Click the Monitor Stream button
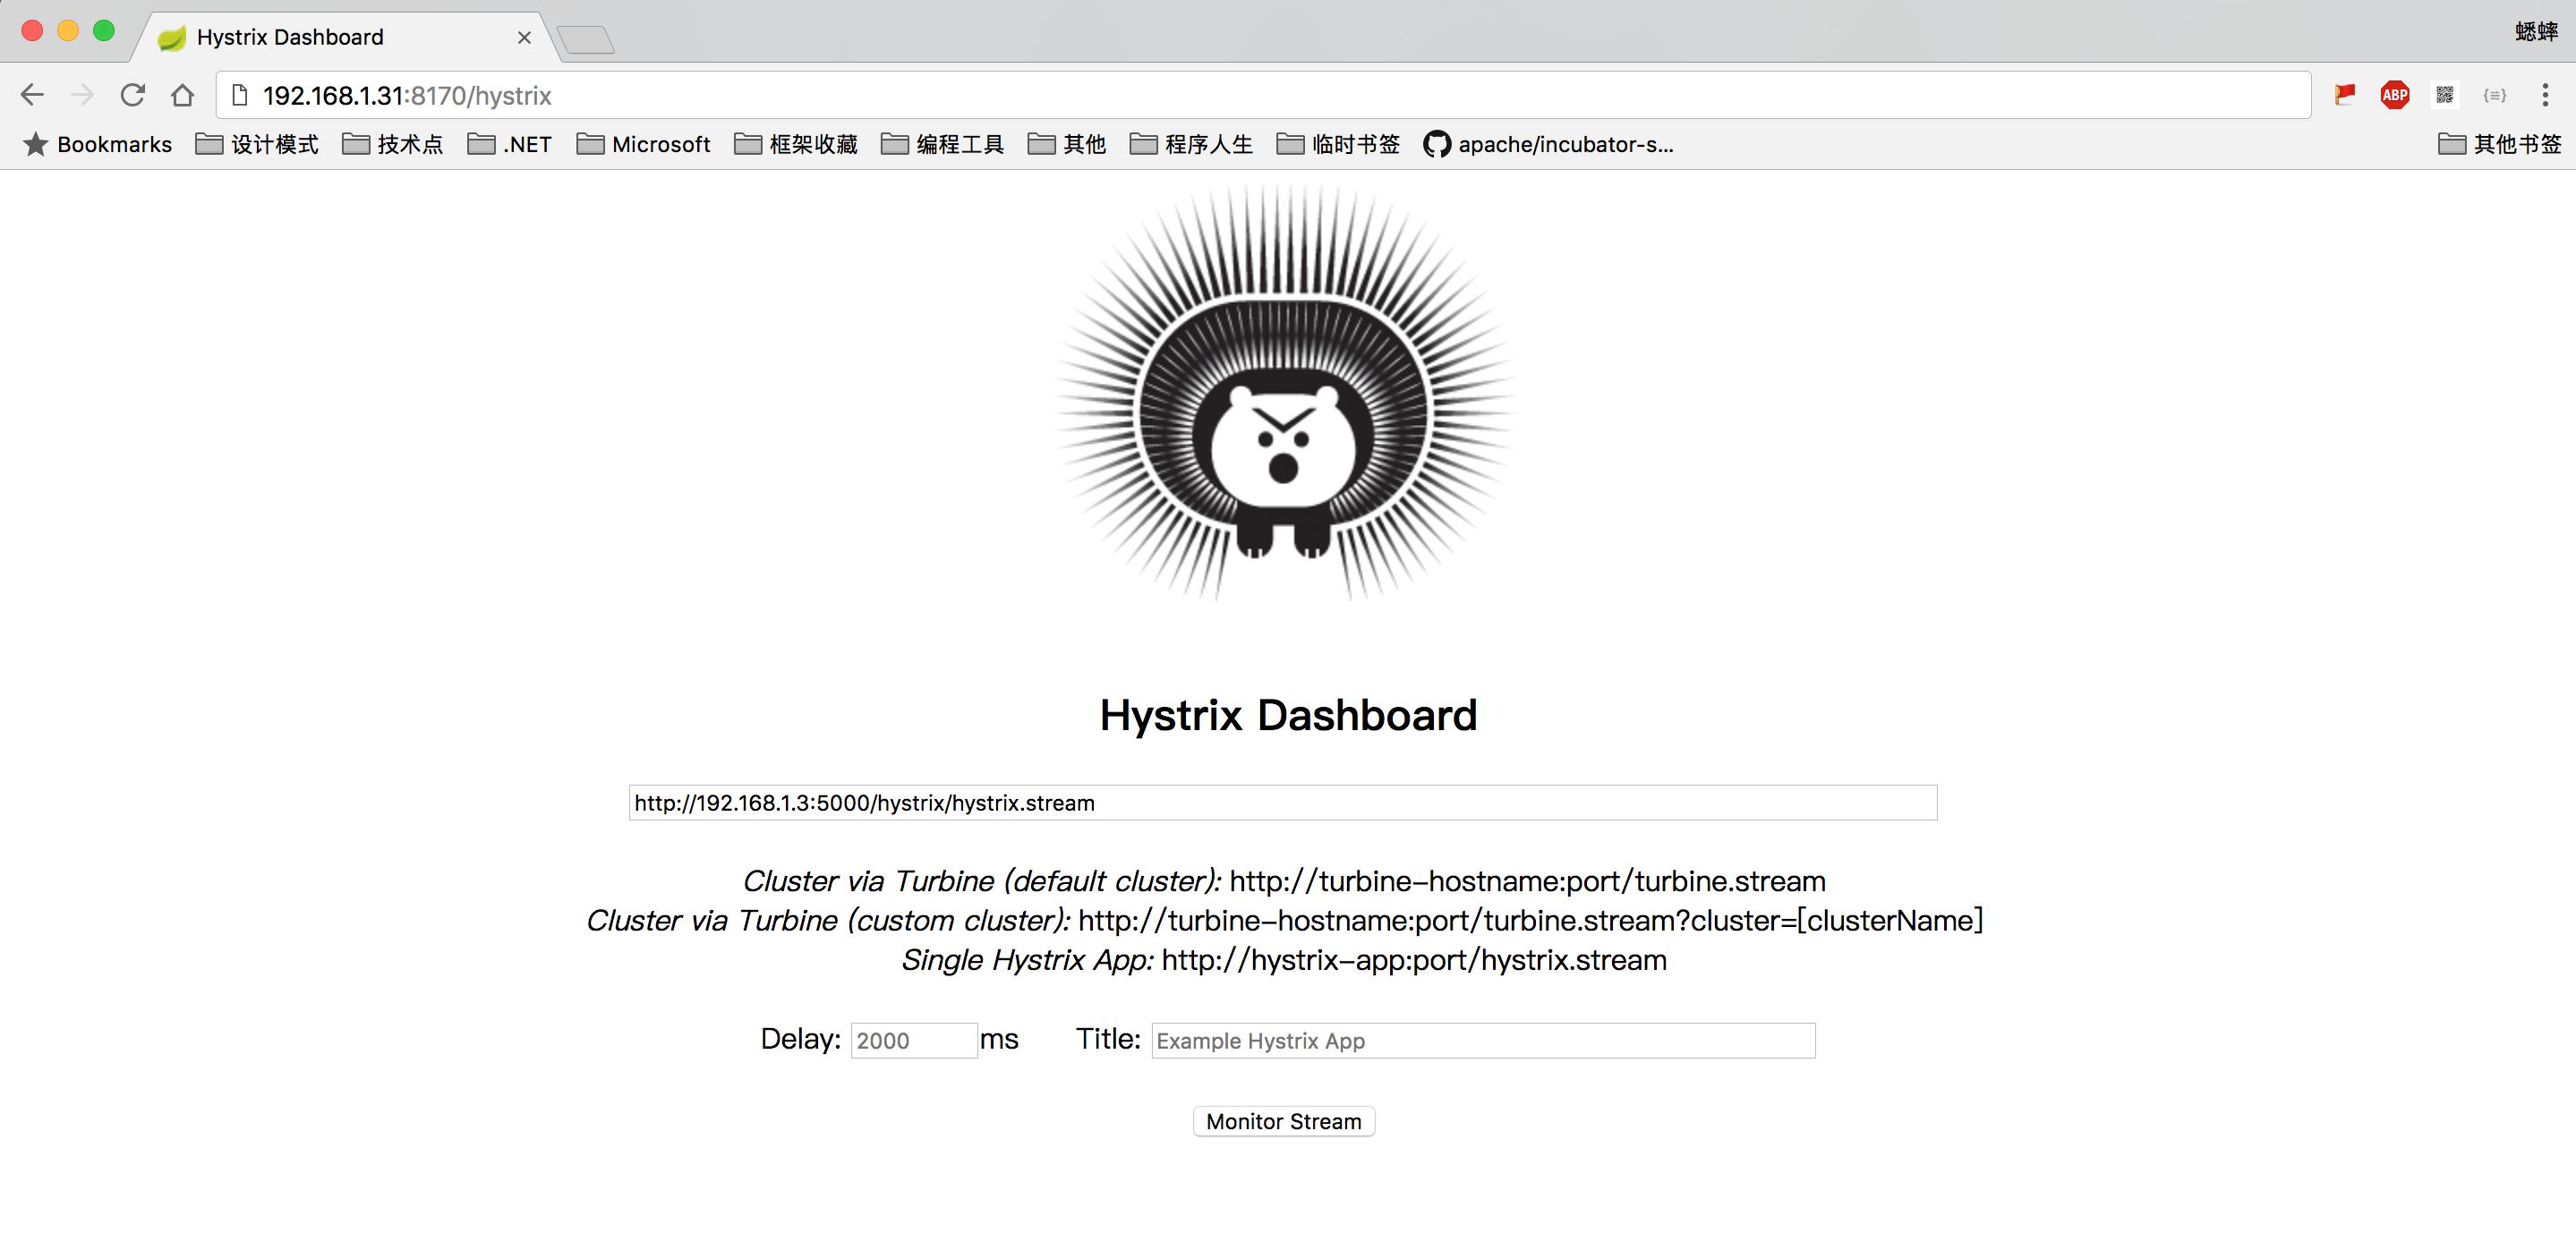Screen dimensions: 2576x1233 (x=1284, y=1122)
